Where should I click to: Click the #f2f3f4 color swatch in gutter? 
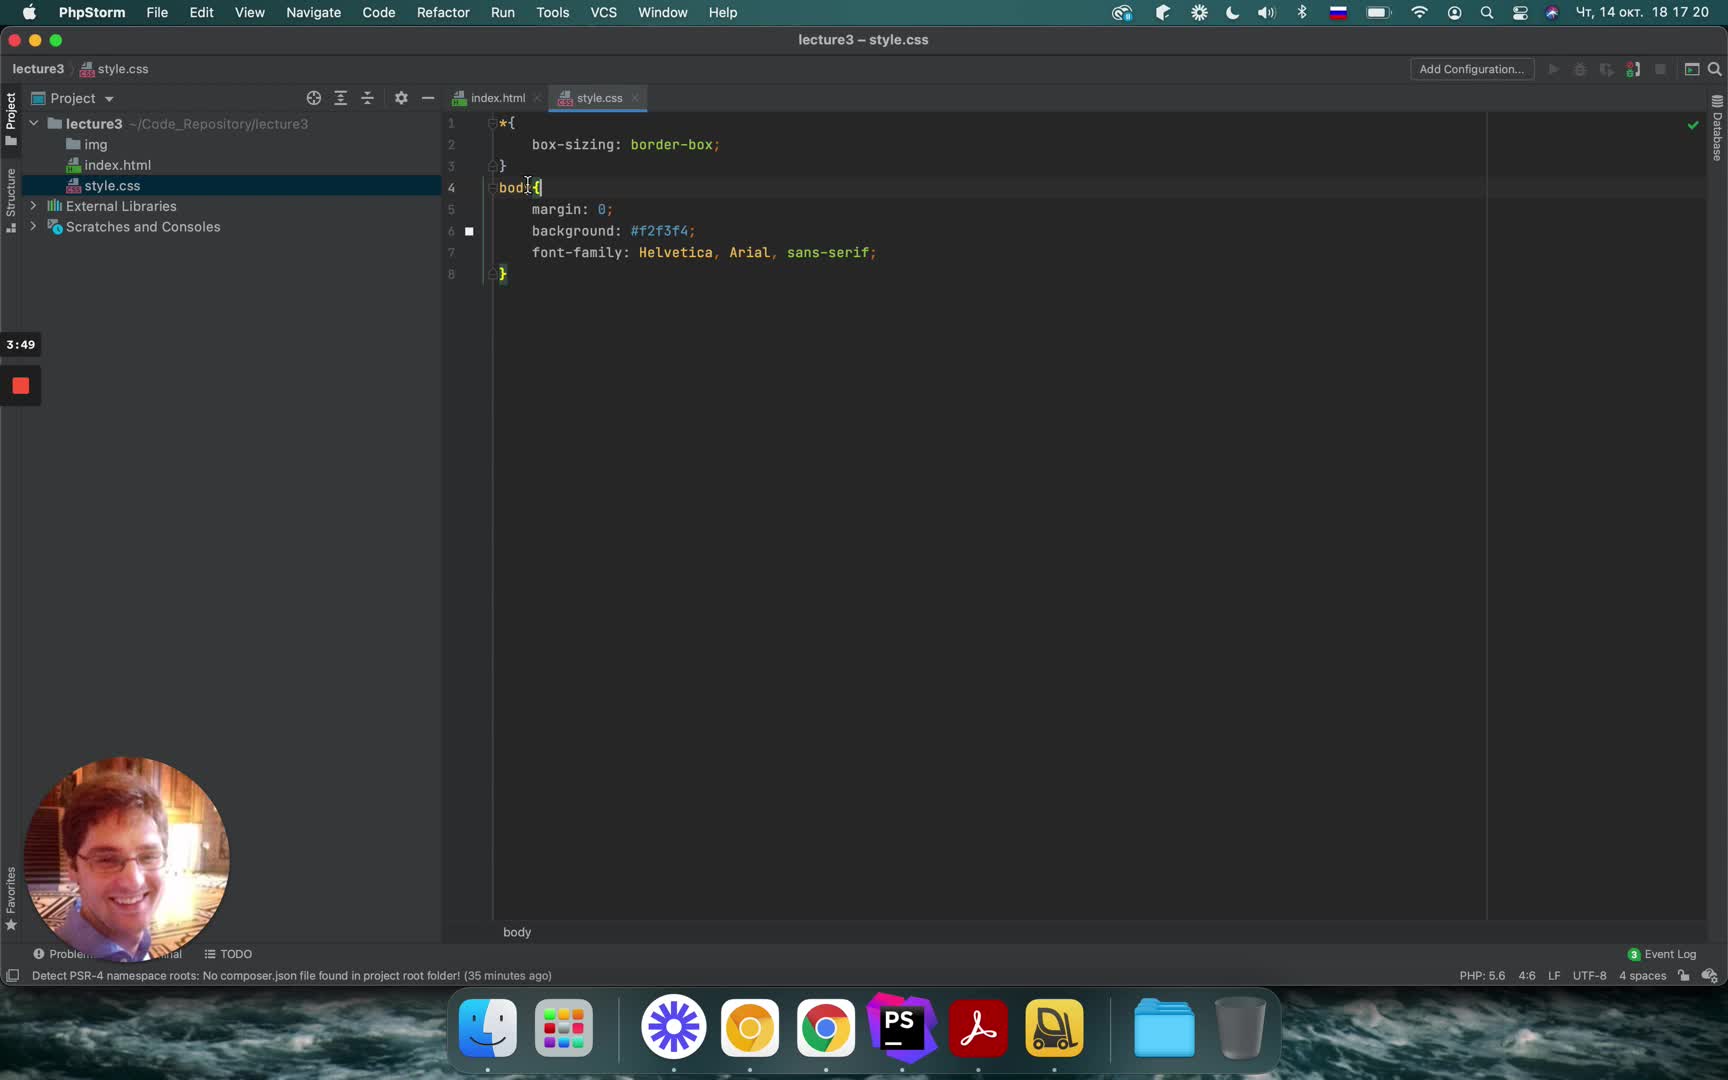[469, 231]
